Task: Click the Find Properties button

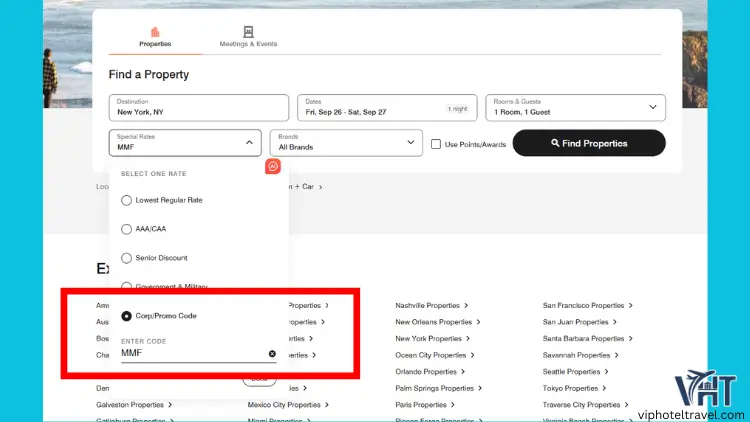Action: tap(589, 143)
